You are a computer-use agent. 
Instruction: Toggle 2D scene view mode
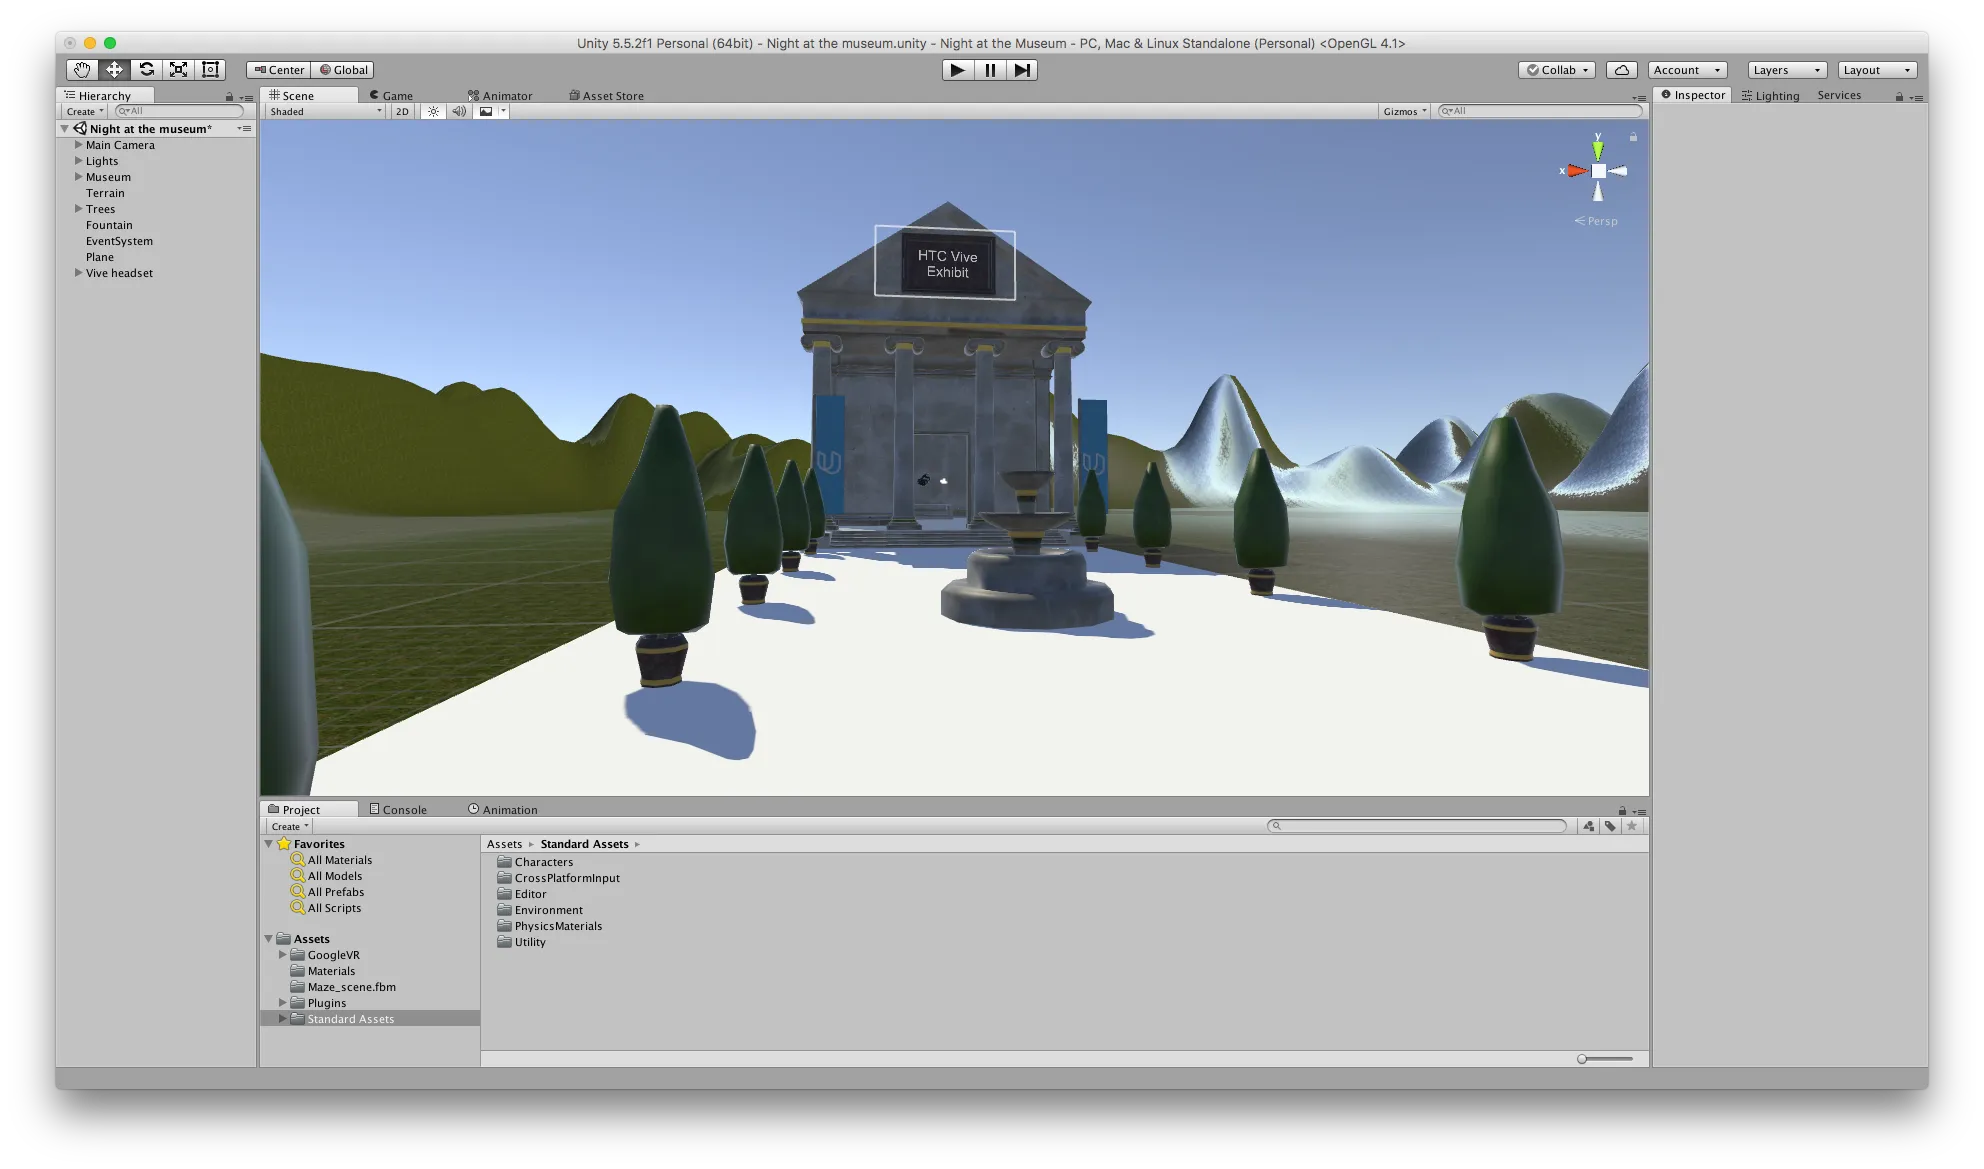point(402,112)
